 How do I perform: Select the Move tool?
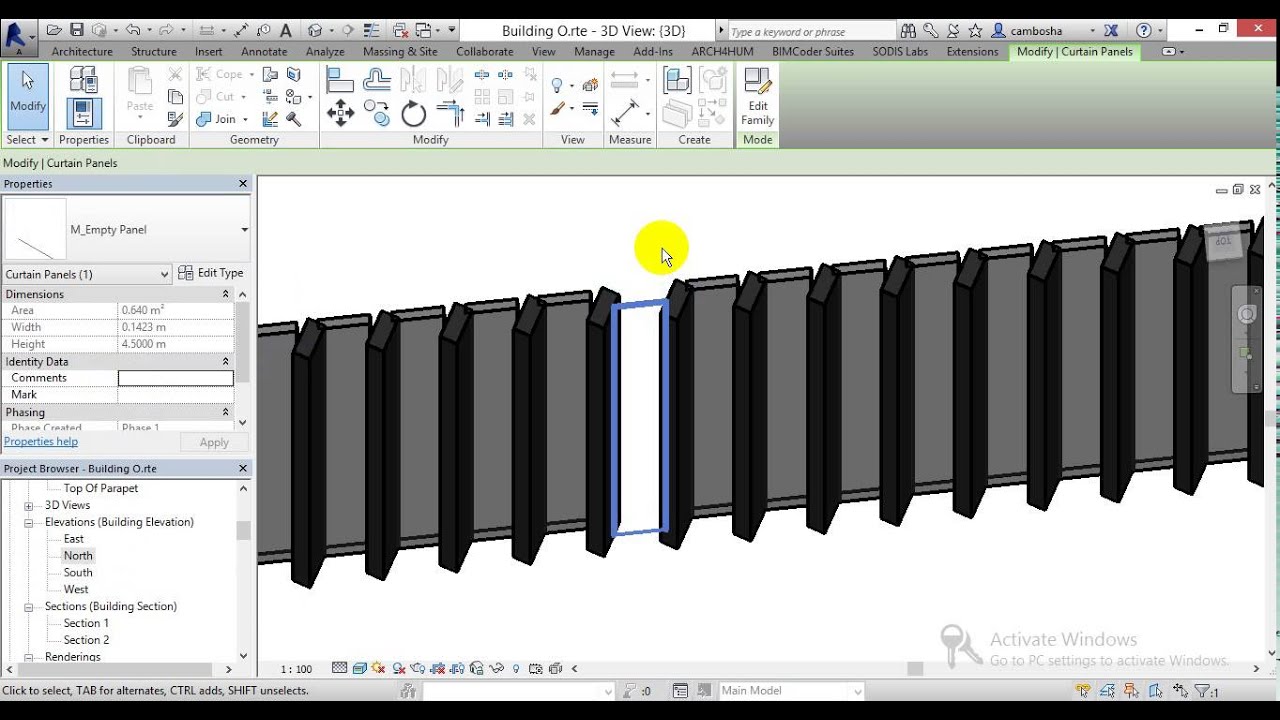pyautogui.click(x=340, y=113)
